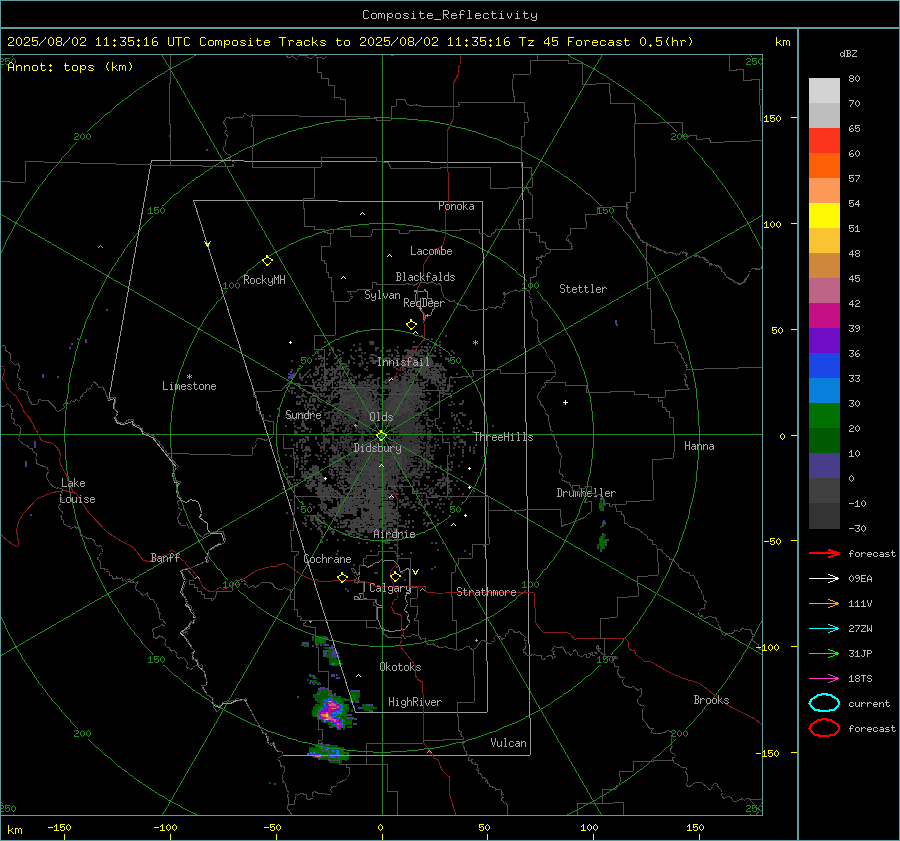Click the dBZ legend heading
The image size is (900, 841).
(x=848, y=53)
